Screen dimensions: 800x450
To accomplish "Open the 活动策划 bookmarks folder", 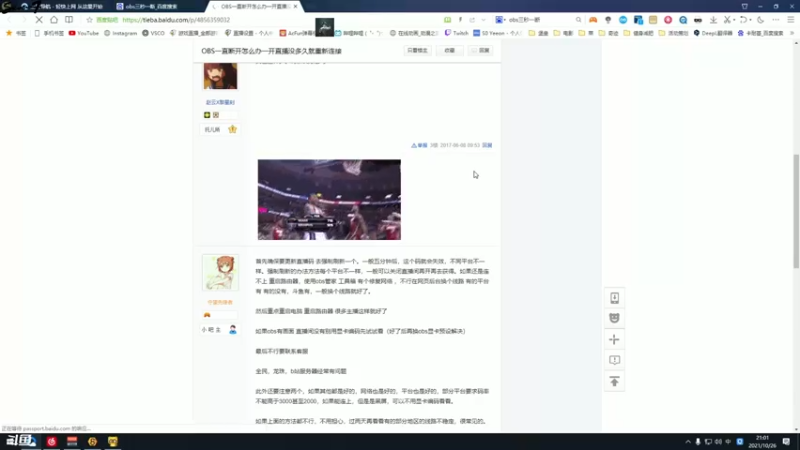I will pyautogui.click(x=674, y=33).
